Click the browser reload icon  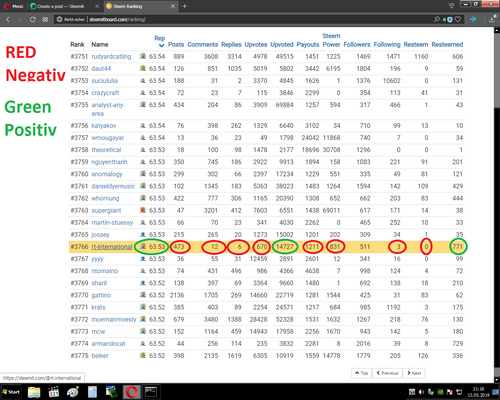tap(32, 19)
